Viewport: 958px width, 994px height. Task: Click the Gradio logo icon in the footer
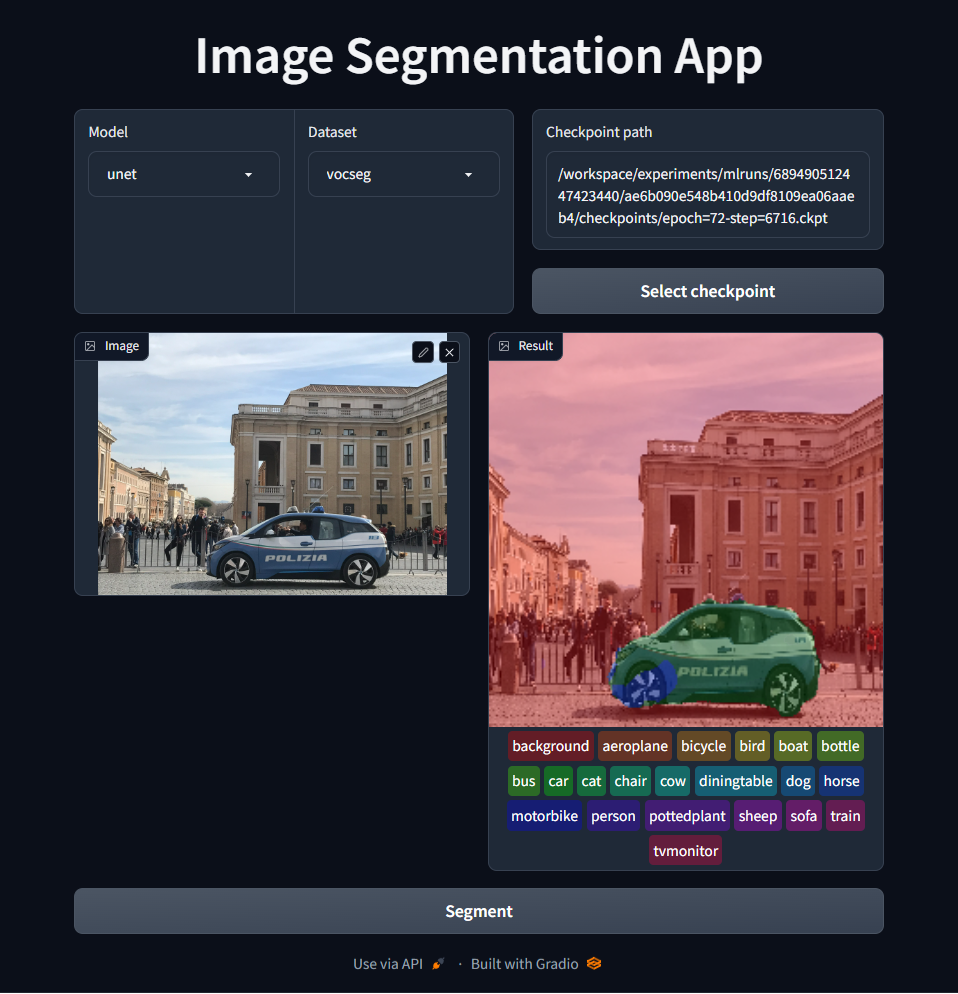point(593,964)
